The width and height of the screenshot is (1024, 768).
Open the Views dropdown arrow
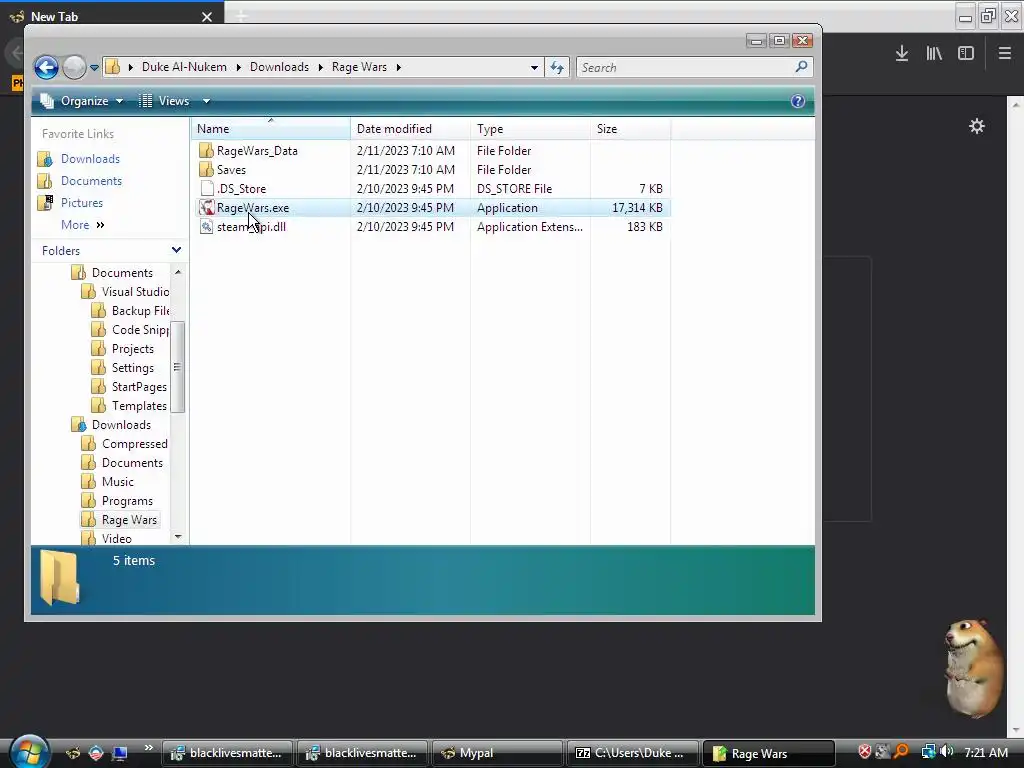point(206,101)
